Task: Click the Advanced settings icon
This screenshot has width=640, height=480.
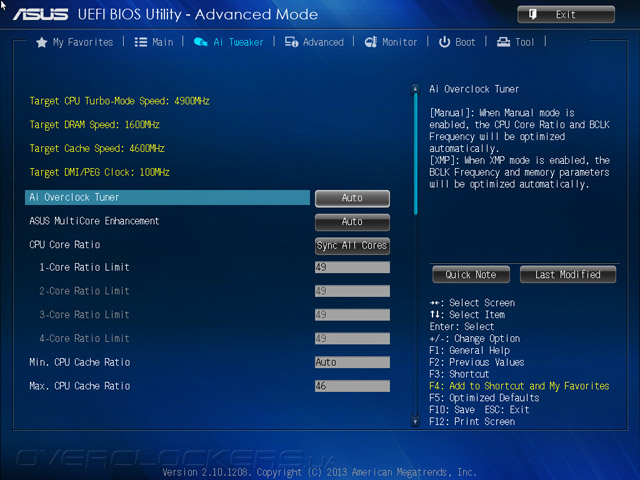Action: point(291,42)
